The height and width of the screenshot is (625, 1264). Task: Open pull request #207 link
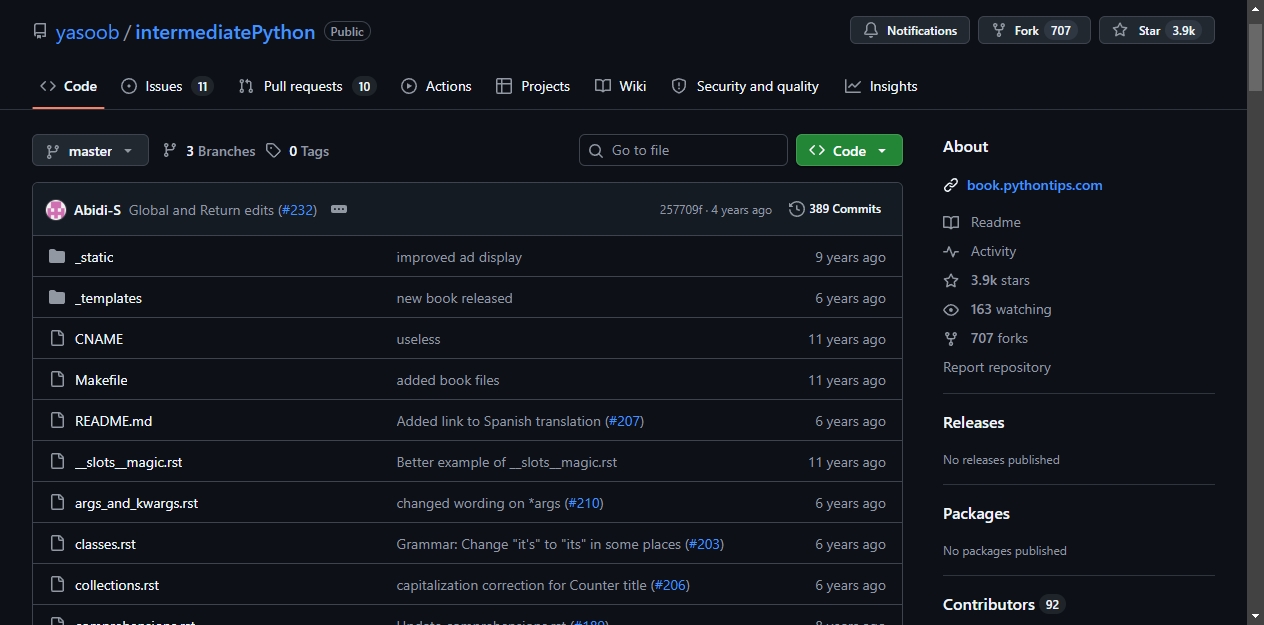point(625,421)
